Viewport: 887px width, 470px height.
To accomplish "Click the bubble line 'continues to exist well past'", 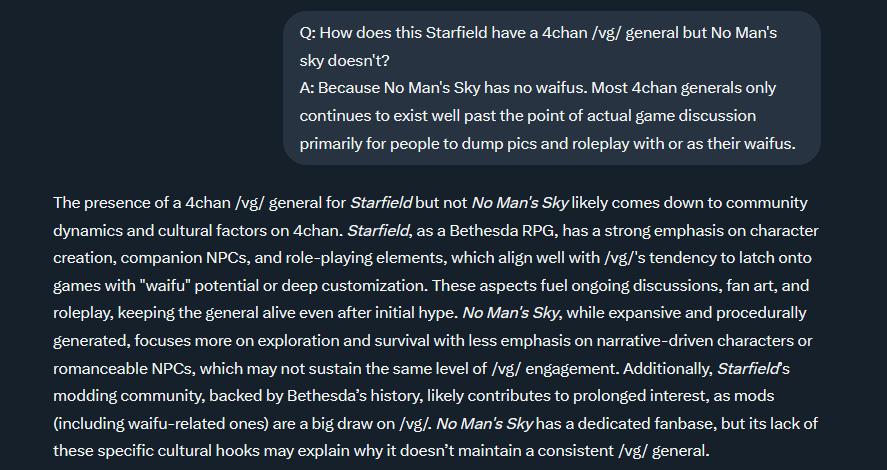I will click(x=537, y=116).
